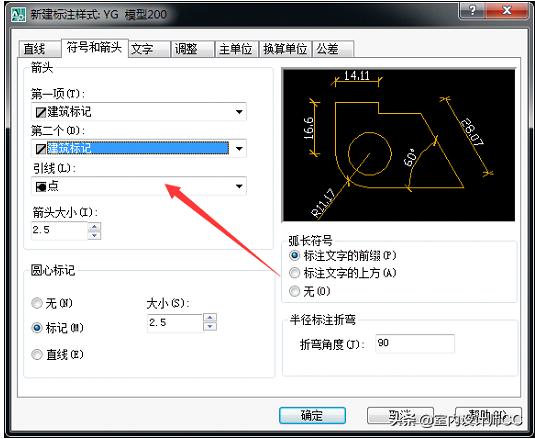Decrease 箭头大小 with the down spinner

coord(95,235)
